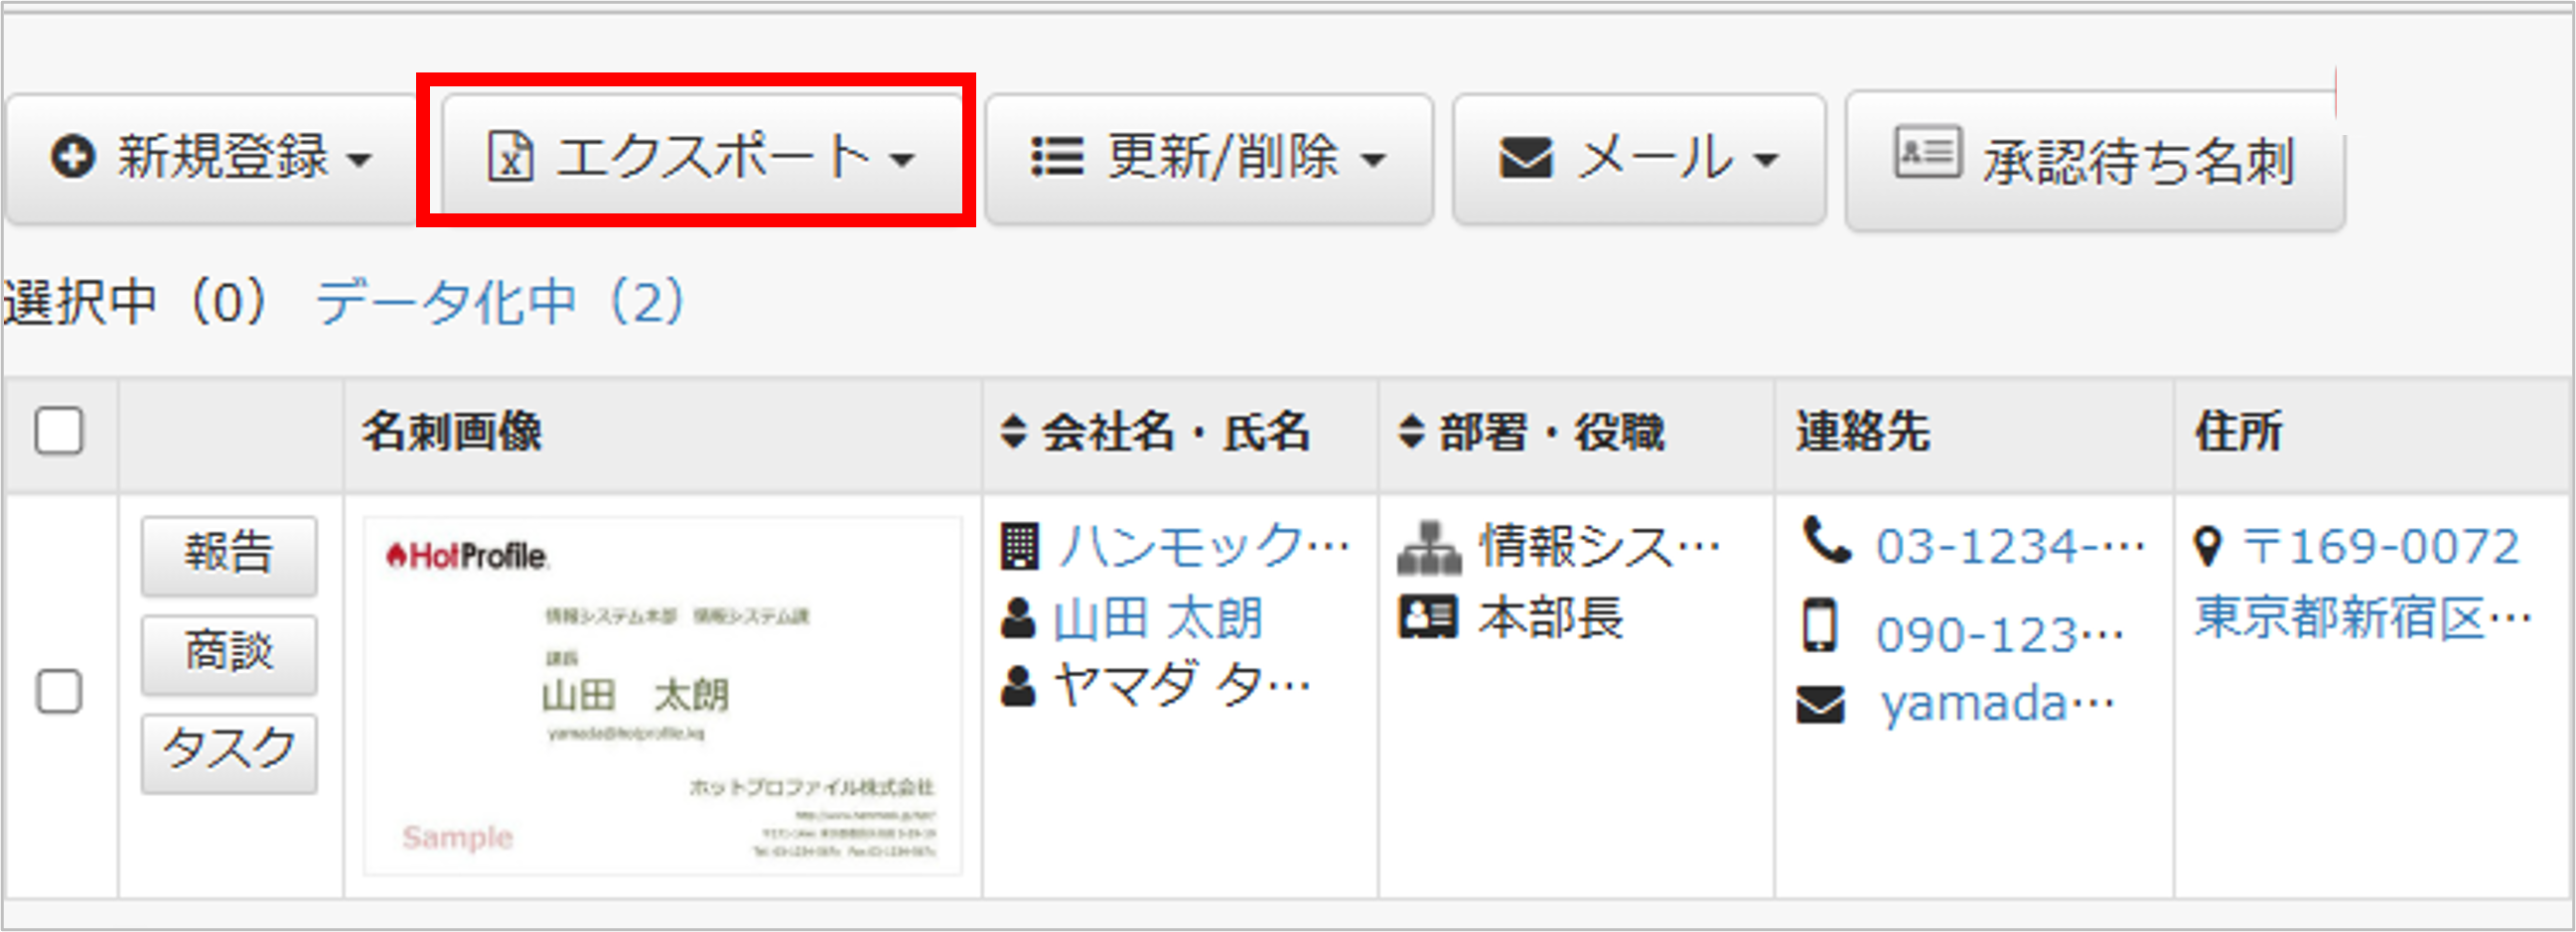This screenshot has width=2576, height=932.
Task: Click the タスク button
Action: pos(228,752)
